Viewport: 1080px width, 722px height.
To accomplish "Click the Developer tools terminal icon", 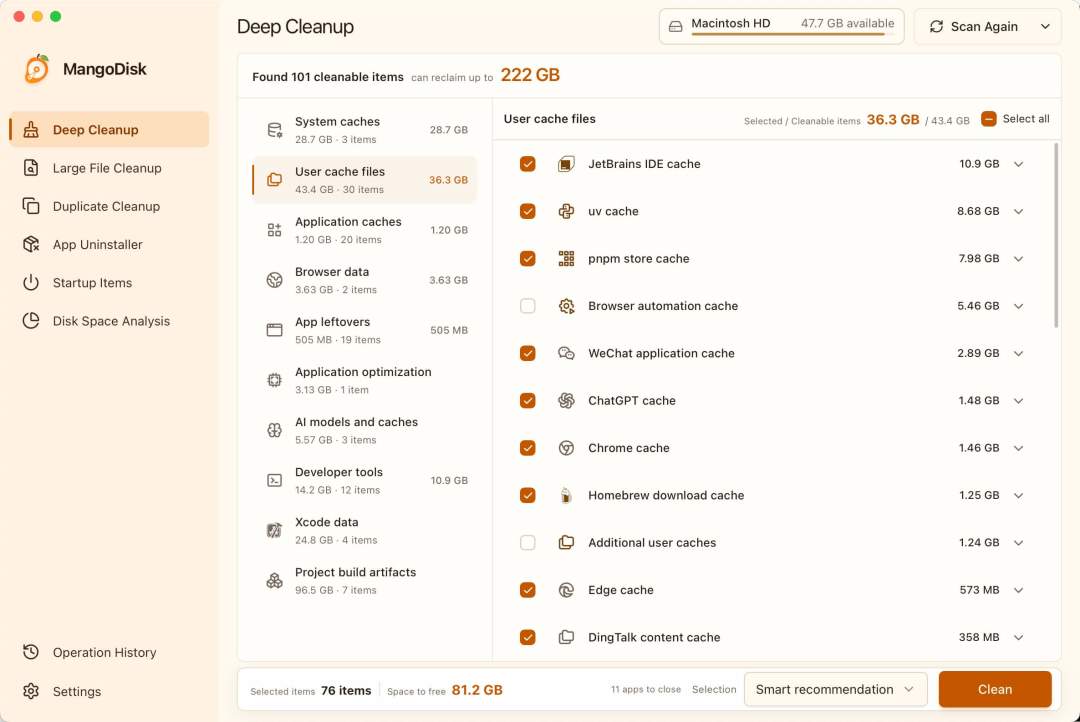I will click(x=274, y=480).
